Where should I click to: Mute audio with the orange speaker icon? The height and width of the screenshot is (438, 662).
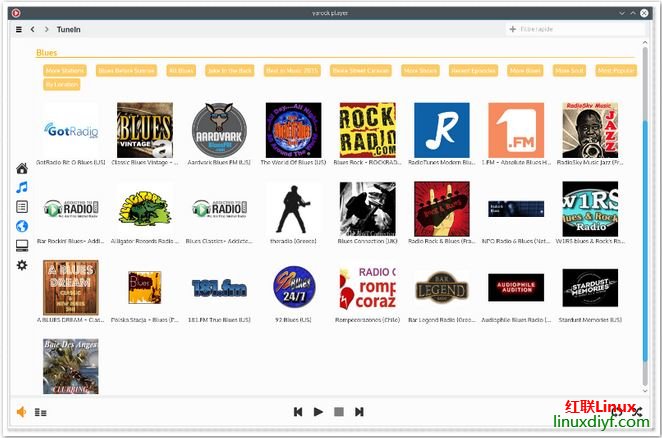click(x=22, y=411)
